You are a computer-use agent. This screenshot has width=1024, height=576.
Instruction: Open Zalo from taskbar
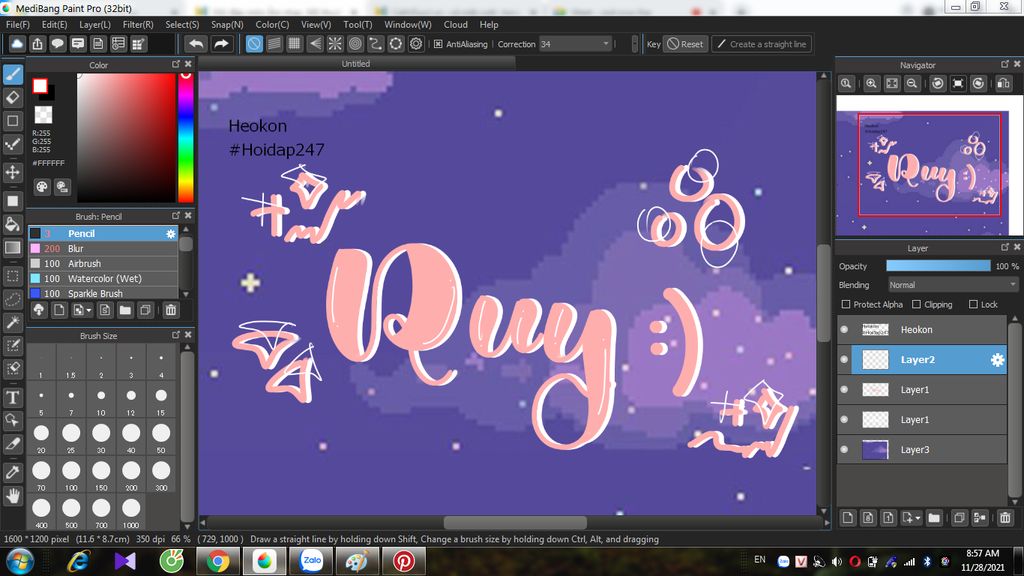(312, 561)
